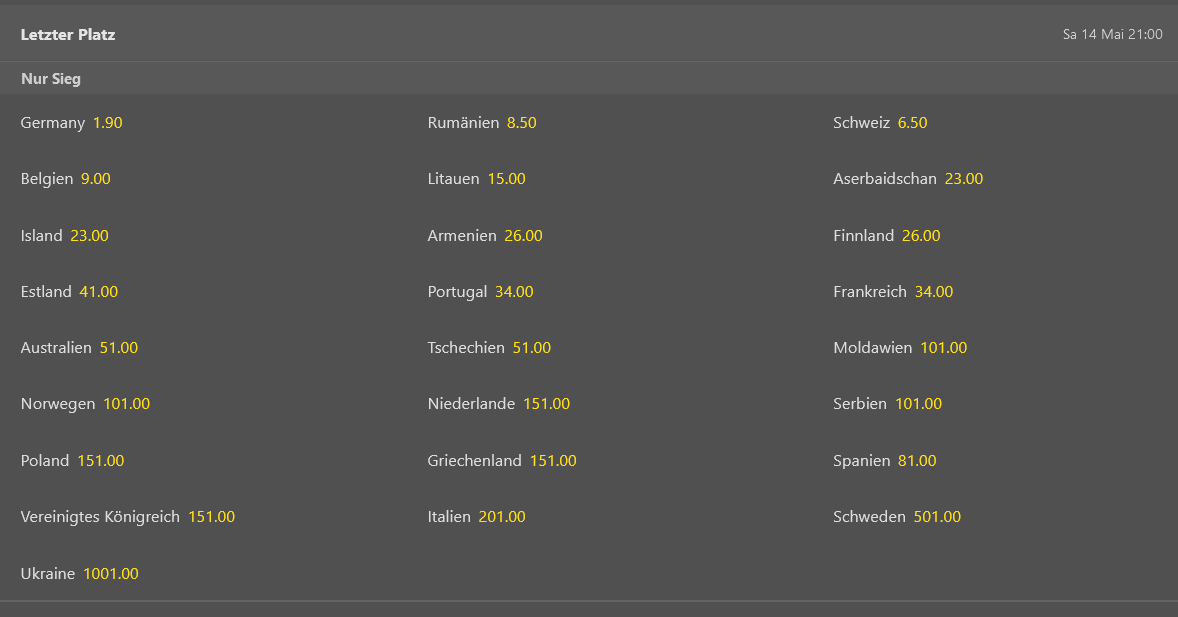Pick Rumänien at 8.50
This screenshot has height=617, width=1178.
coord(482,122)
